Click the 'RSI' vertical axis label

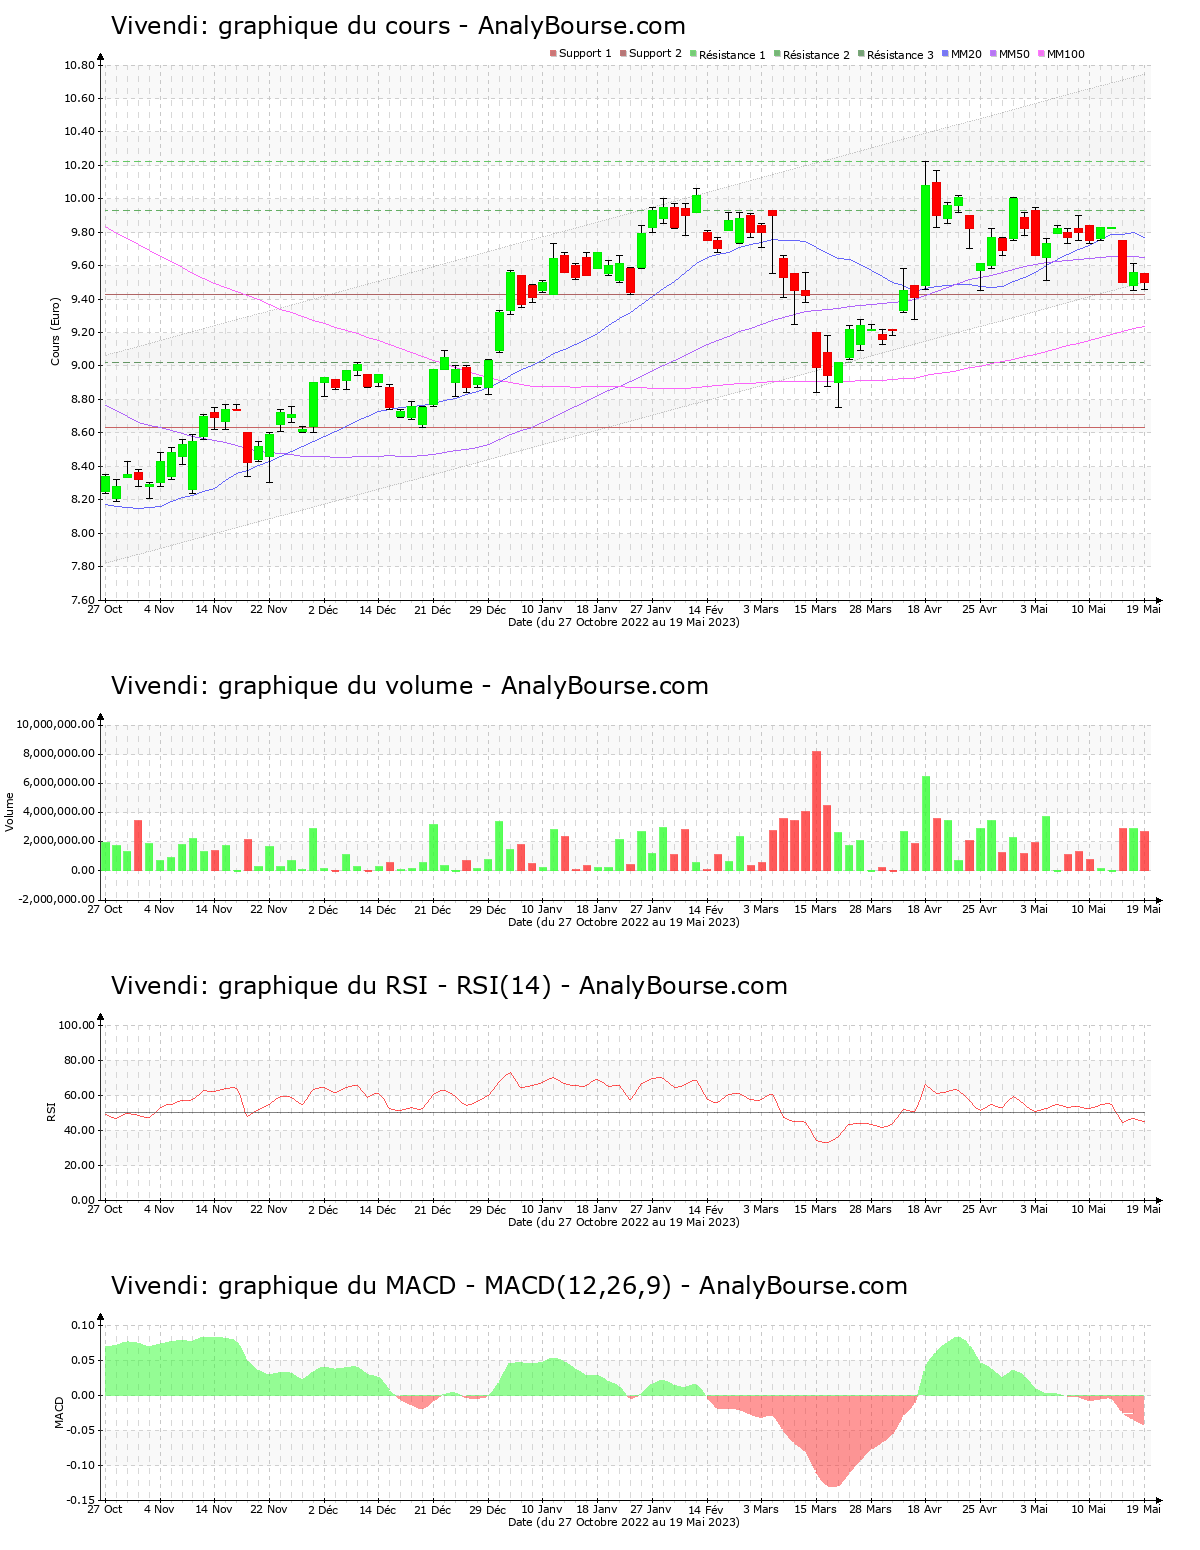(51, 1111)
